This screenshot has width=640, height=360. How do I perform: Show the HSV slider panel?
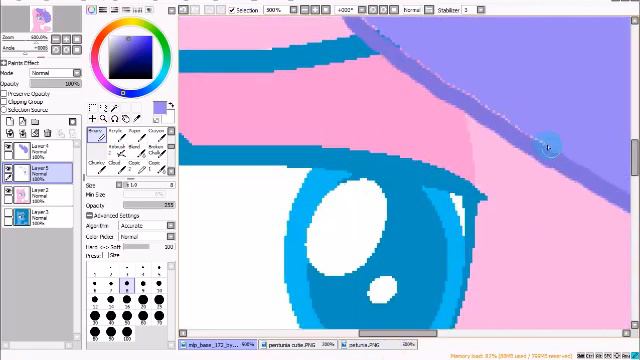coord(115,10)
